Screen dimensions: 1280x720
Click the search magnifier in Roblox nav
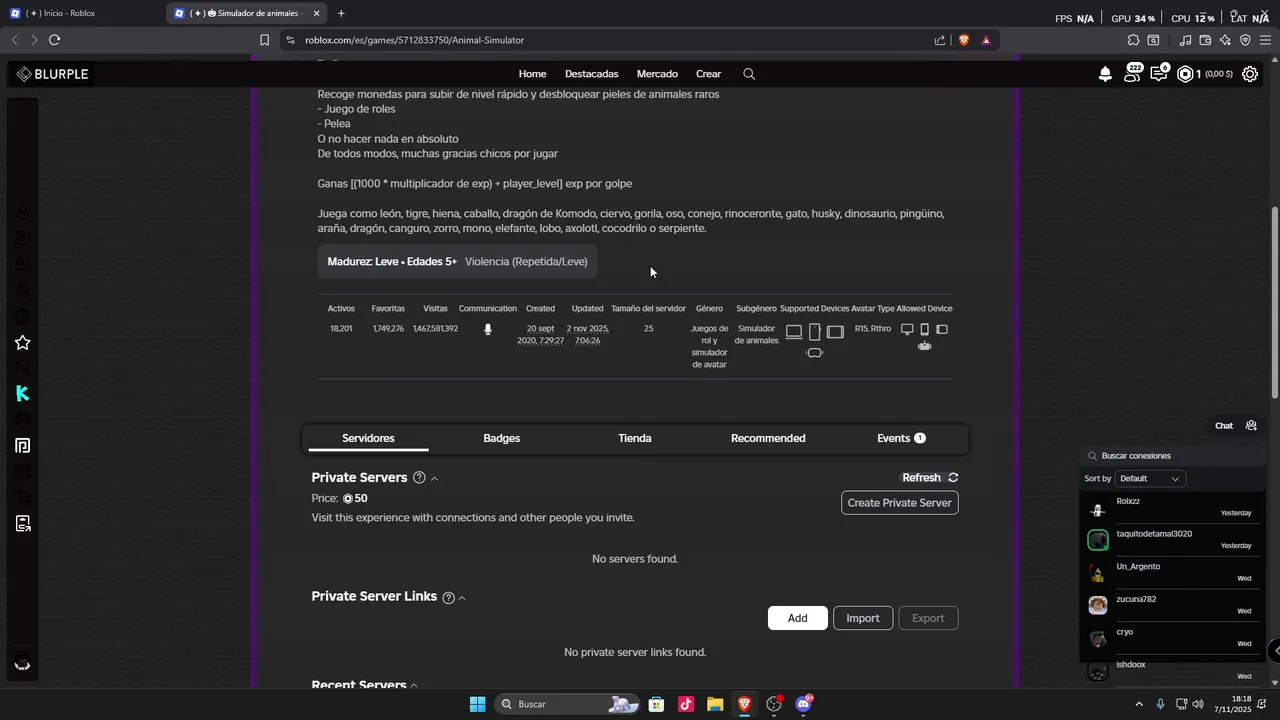749,74
